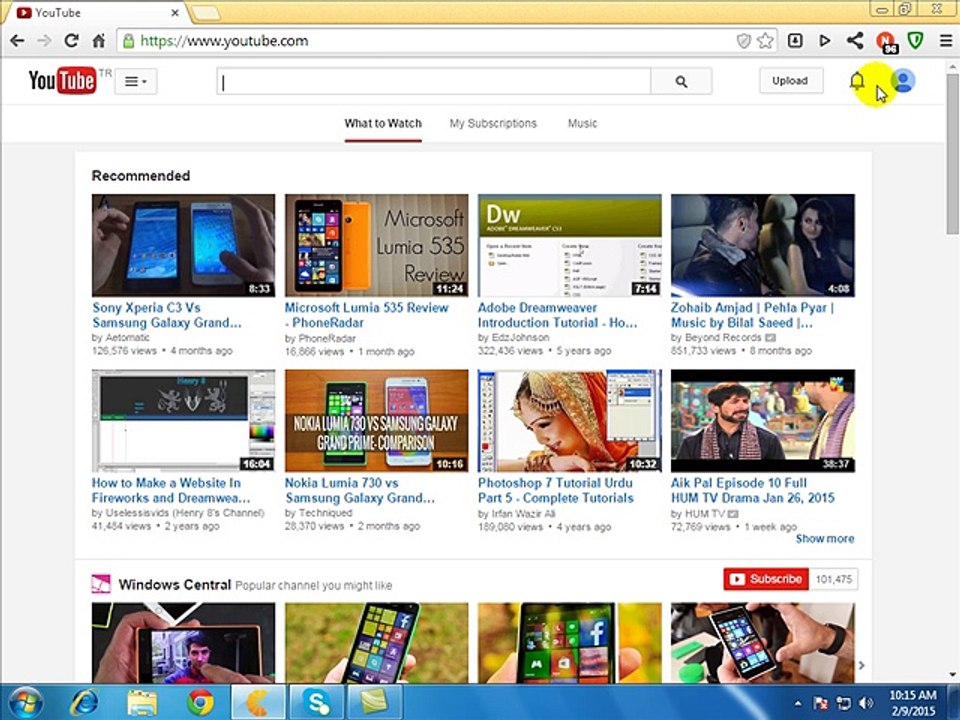
Task: Click Photoshop 7 Tutorial Urdu title link
Action: point(555,490)
